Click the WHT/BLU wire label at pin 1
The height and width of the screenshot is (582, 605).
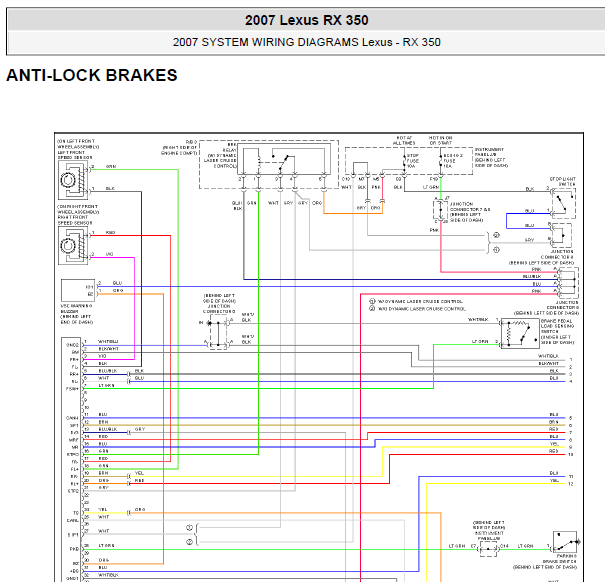[108, 342]
